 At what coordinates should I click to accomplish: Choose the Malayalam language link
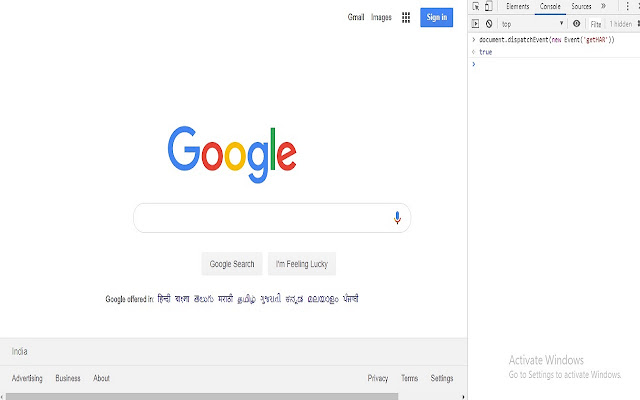point(323,299)
